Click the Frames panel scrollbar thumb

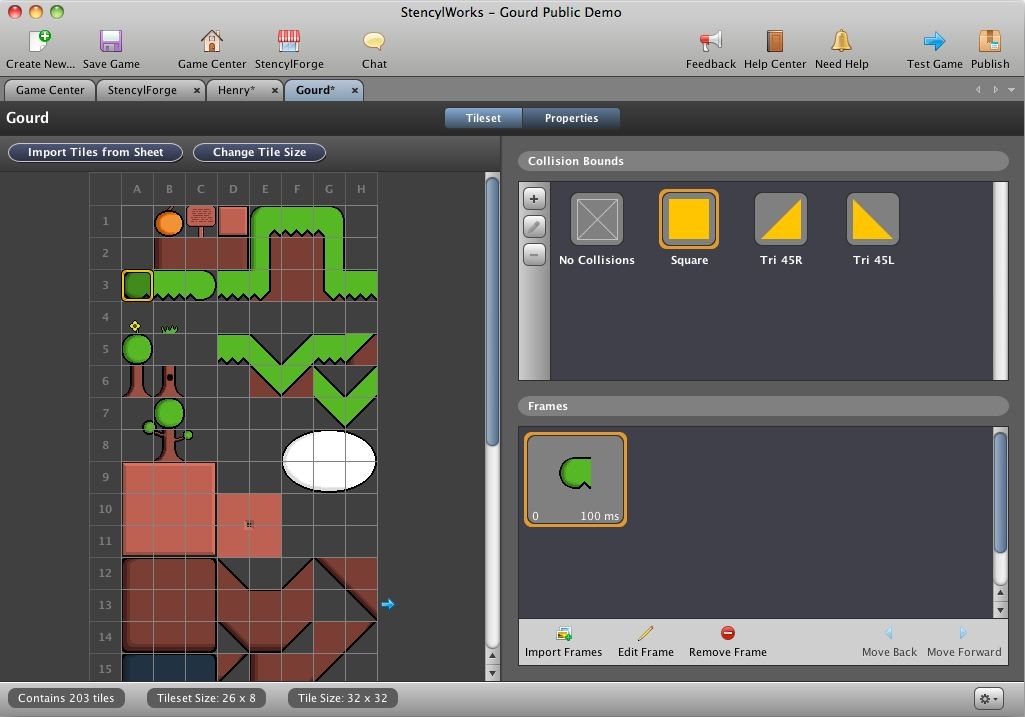tap(1000, 492)
